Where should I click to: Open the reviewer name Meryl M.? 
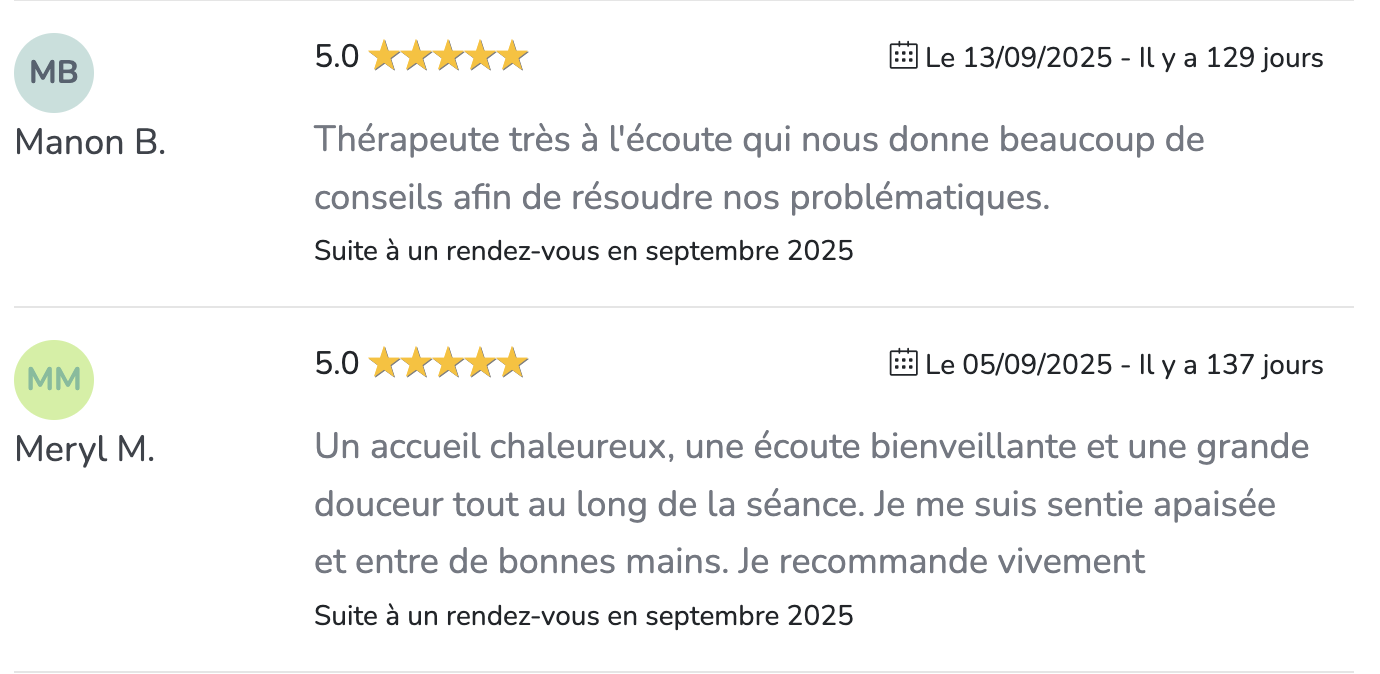point(85,450)
